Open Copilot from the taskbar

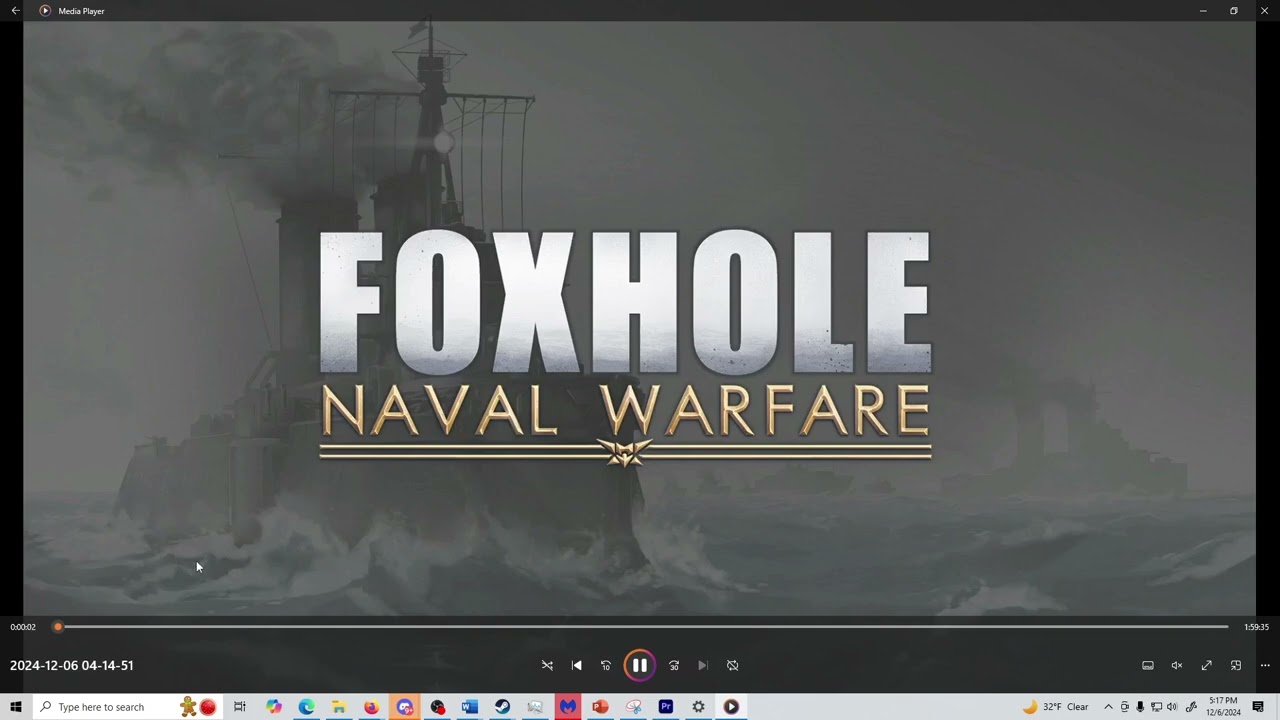[274, 707]
